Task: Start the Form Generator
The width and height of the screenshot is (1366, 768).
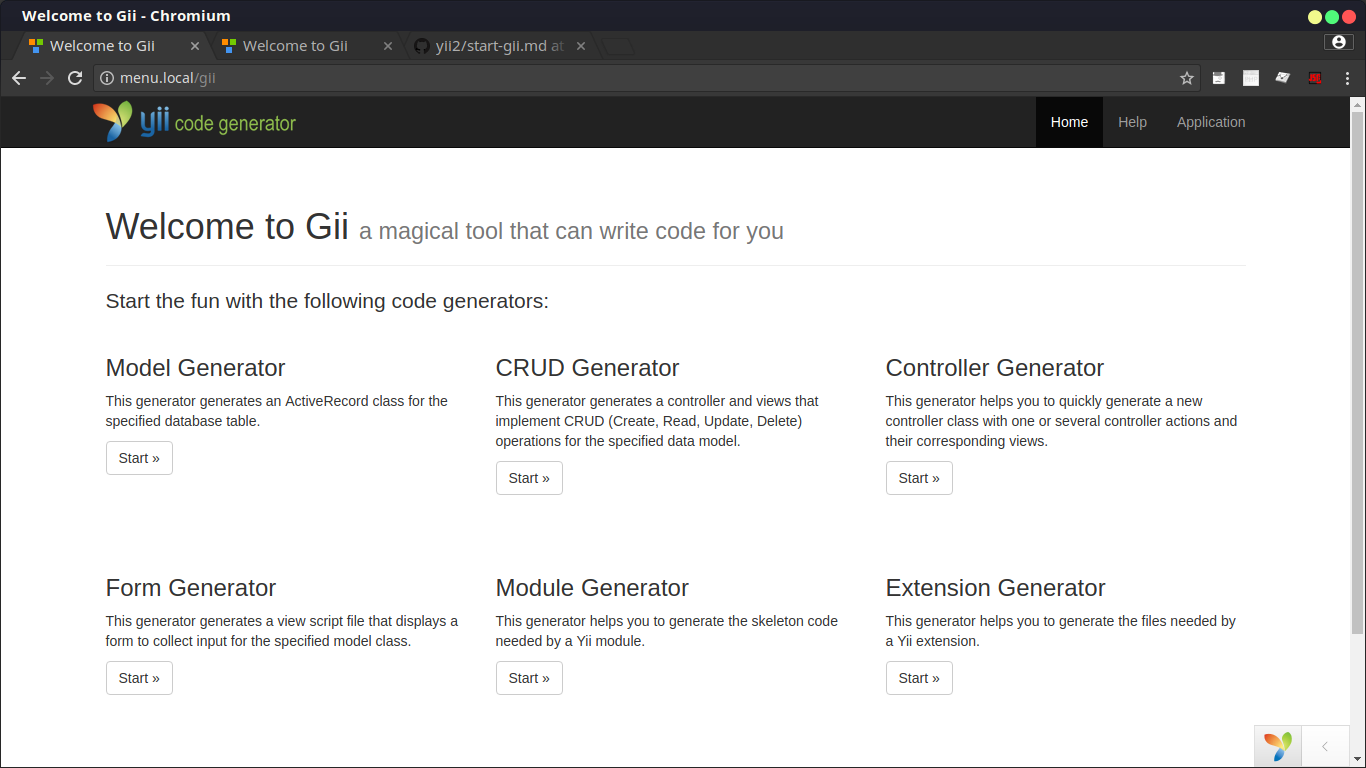Action: pos(139,678)
